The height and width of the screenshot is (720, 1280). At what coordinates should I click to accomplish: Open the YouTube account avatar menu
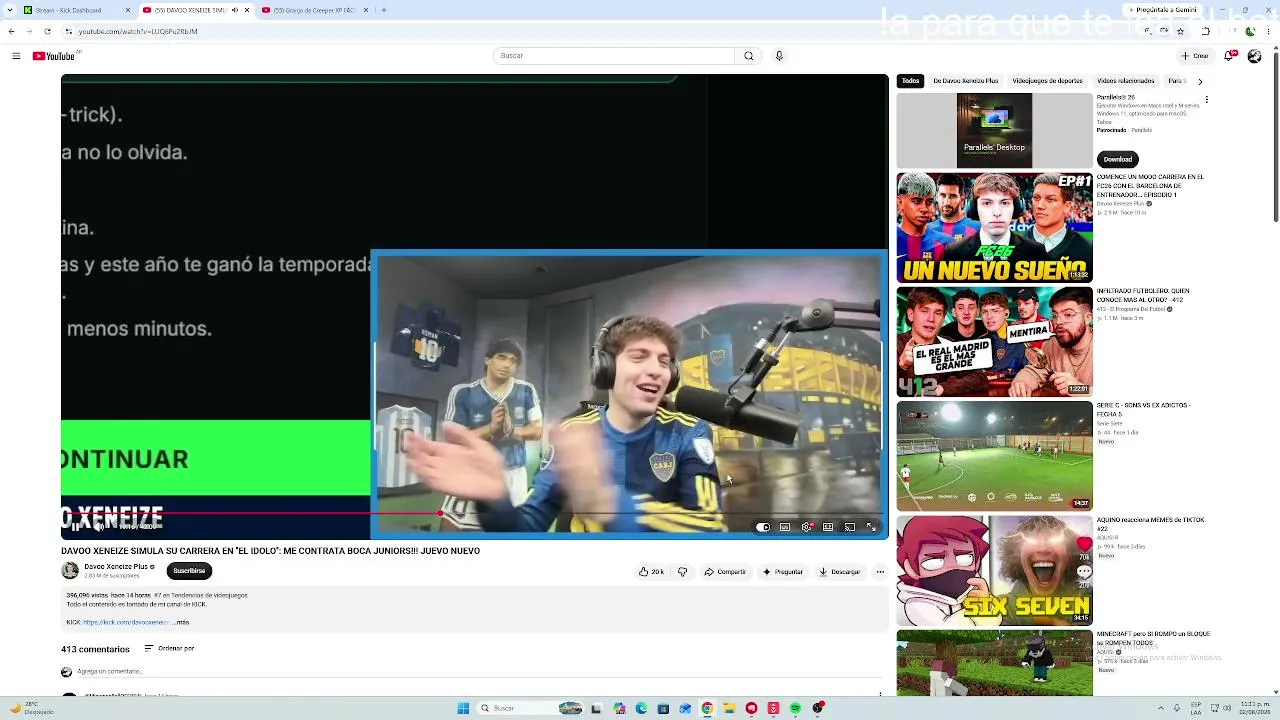coord(1255,56)
